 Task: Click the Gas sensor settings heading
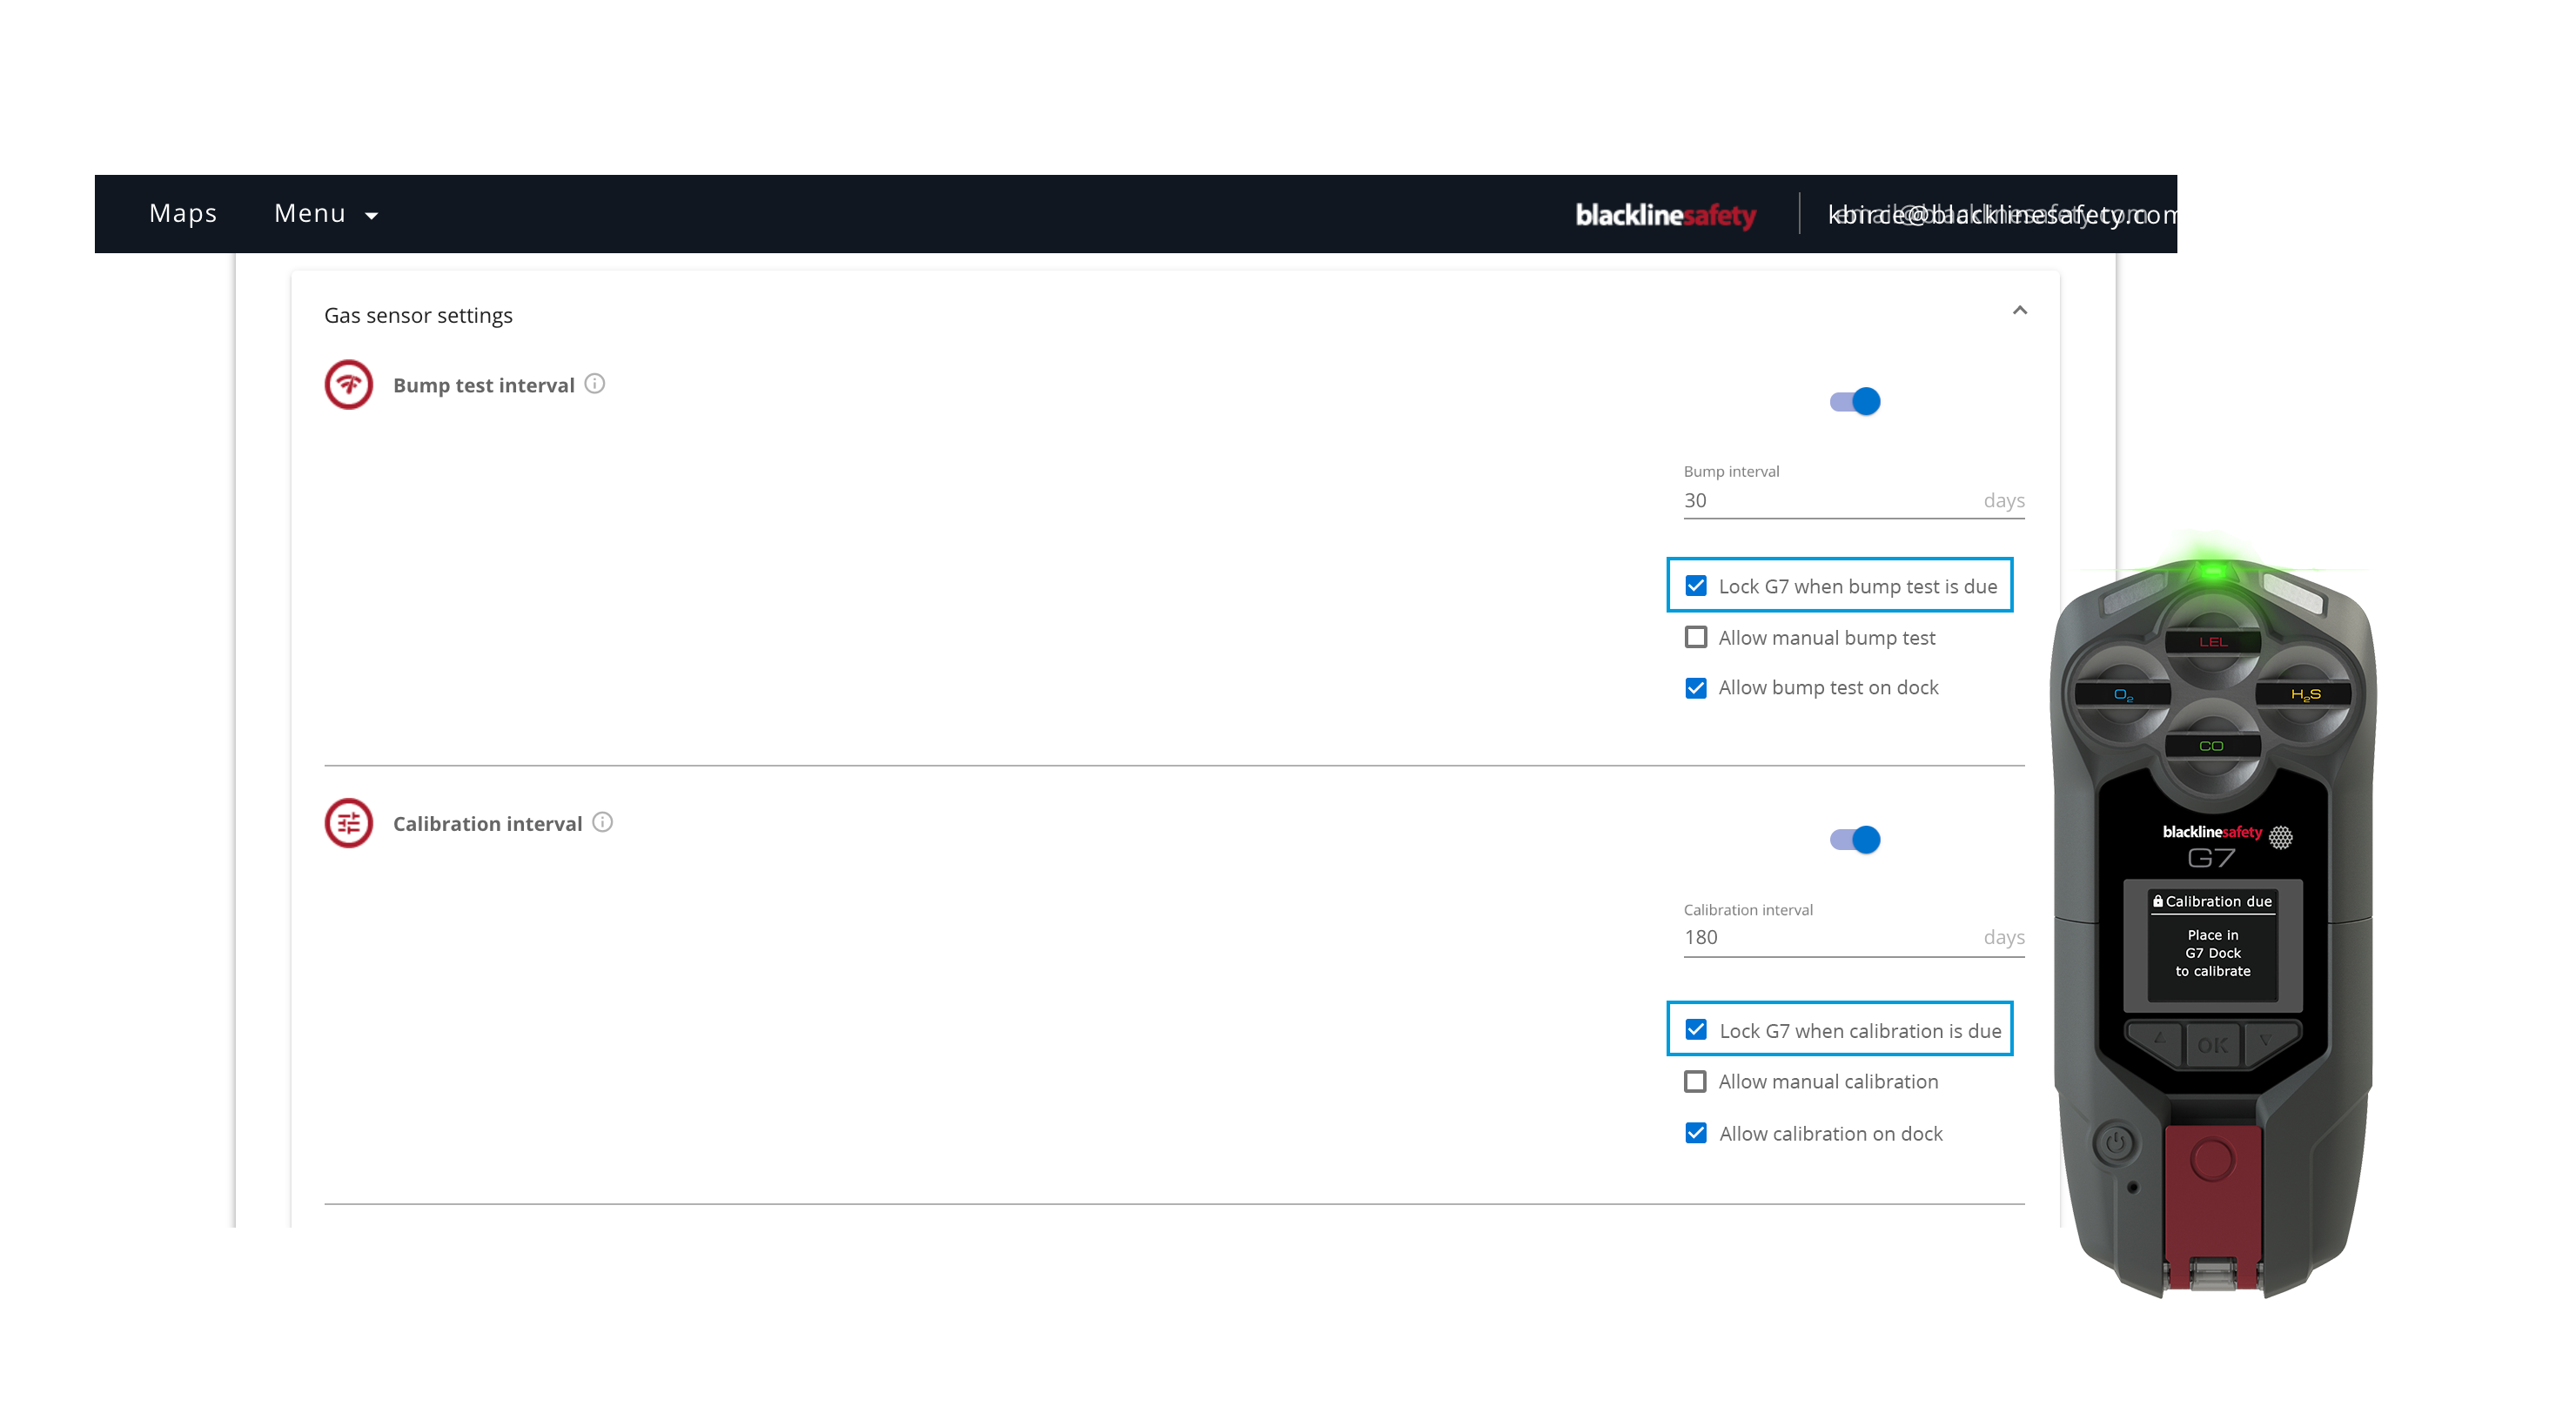coord(418,315)
